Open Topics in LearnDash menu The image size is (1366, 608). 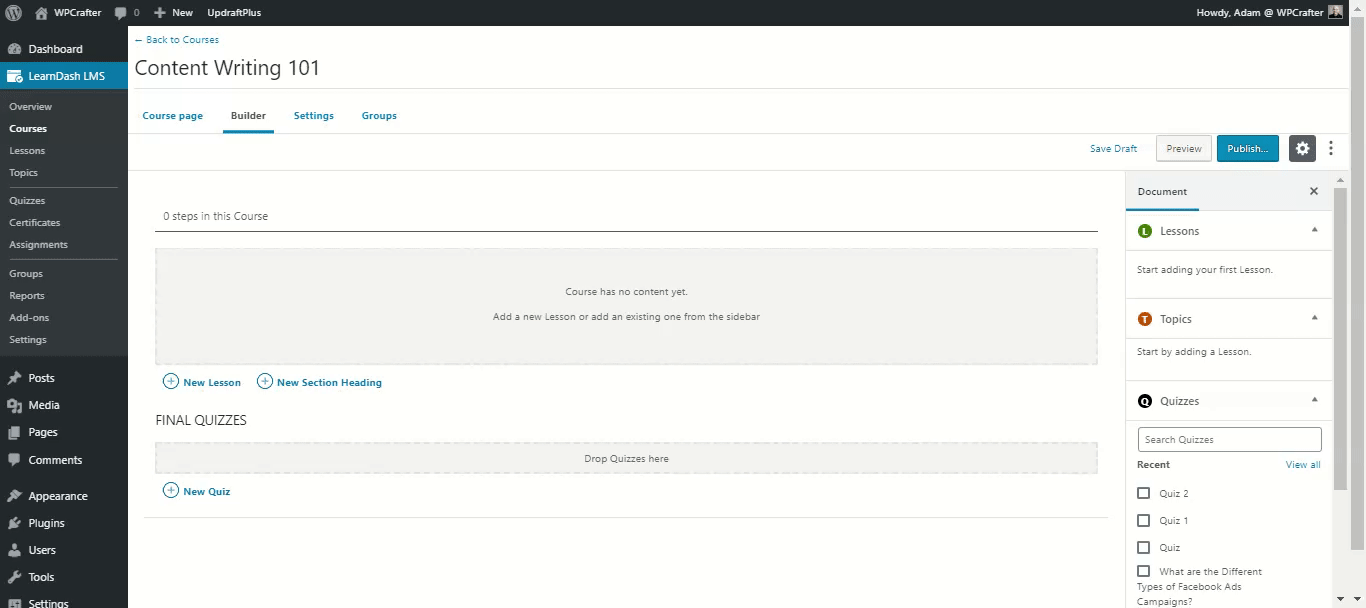point(24,173)
